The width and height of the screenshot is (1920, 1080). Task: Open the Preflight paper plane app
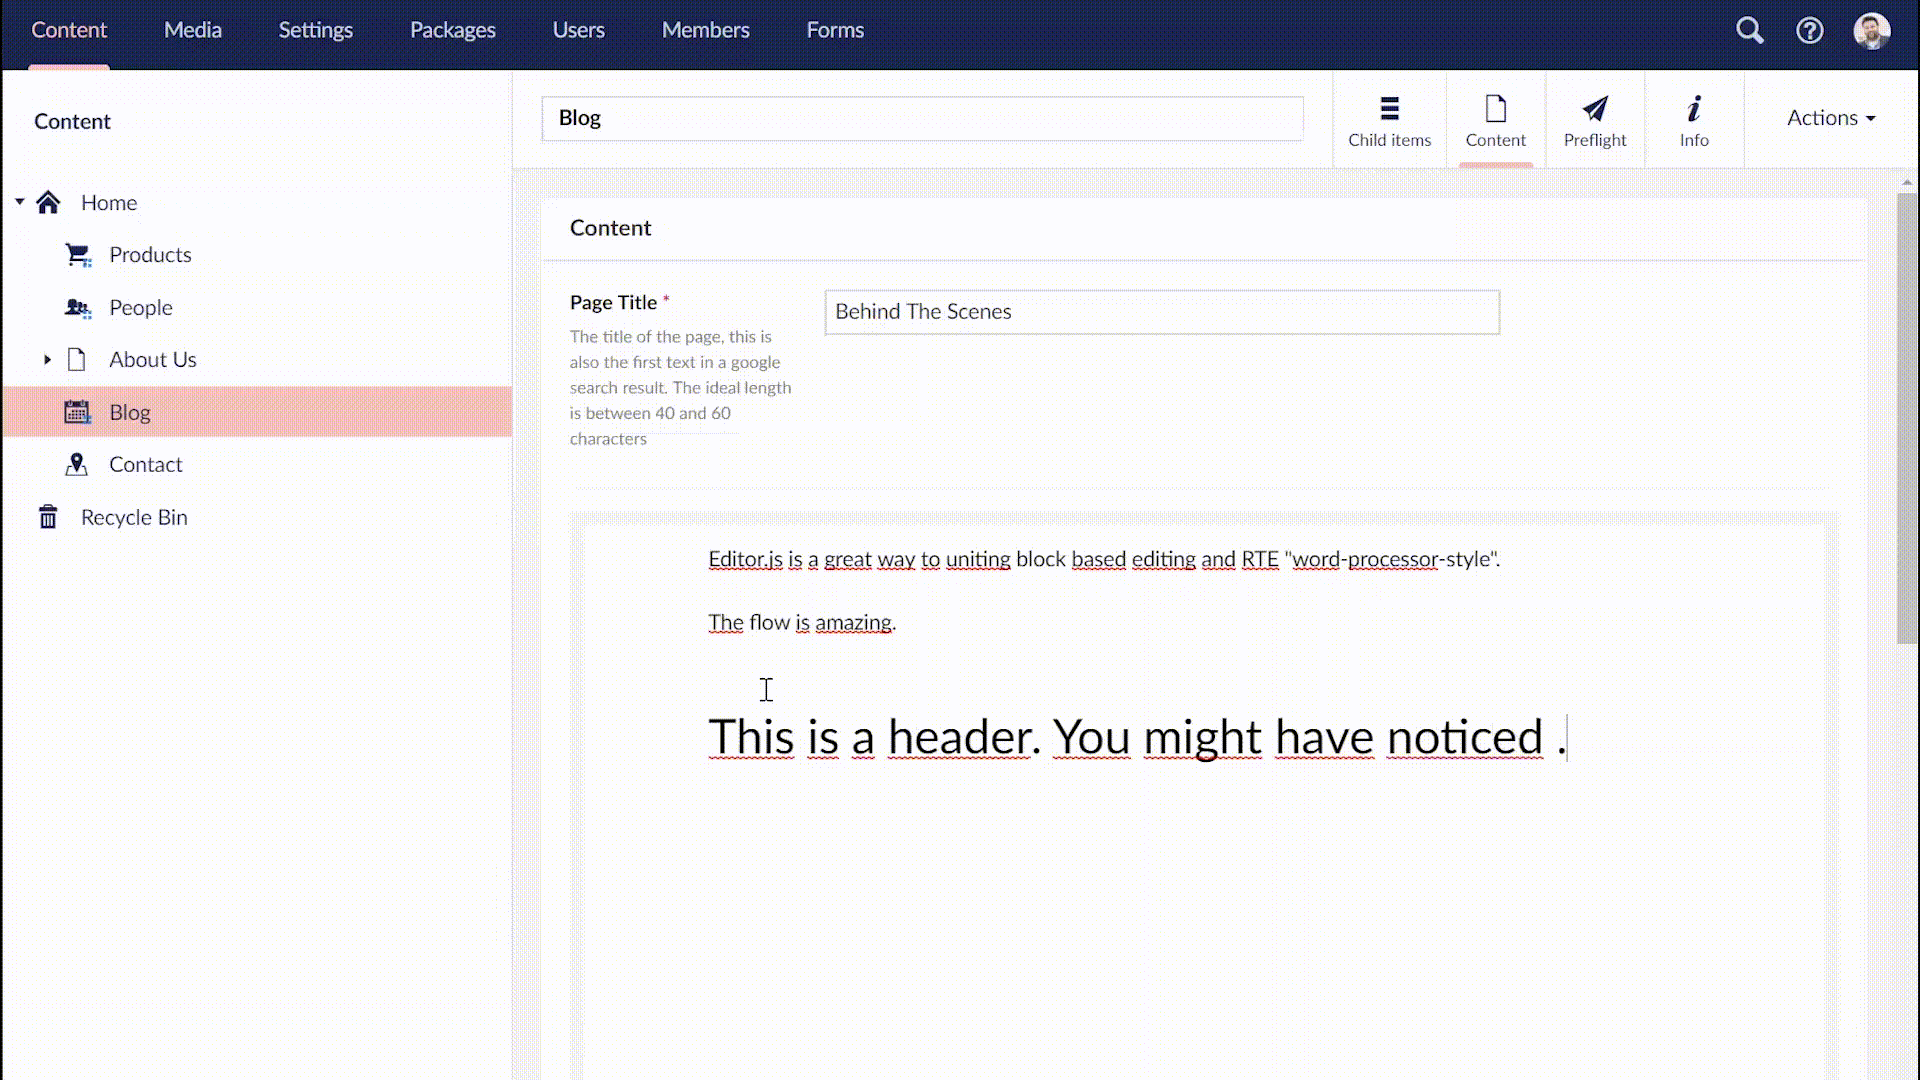click(1594, 120)
